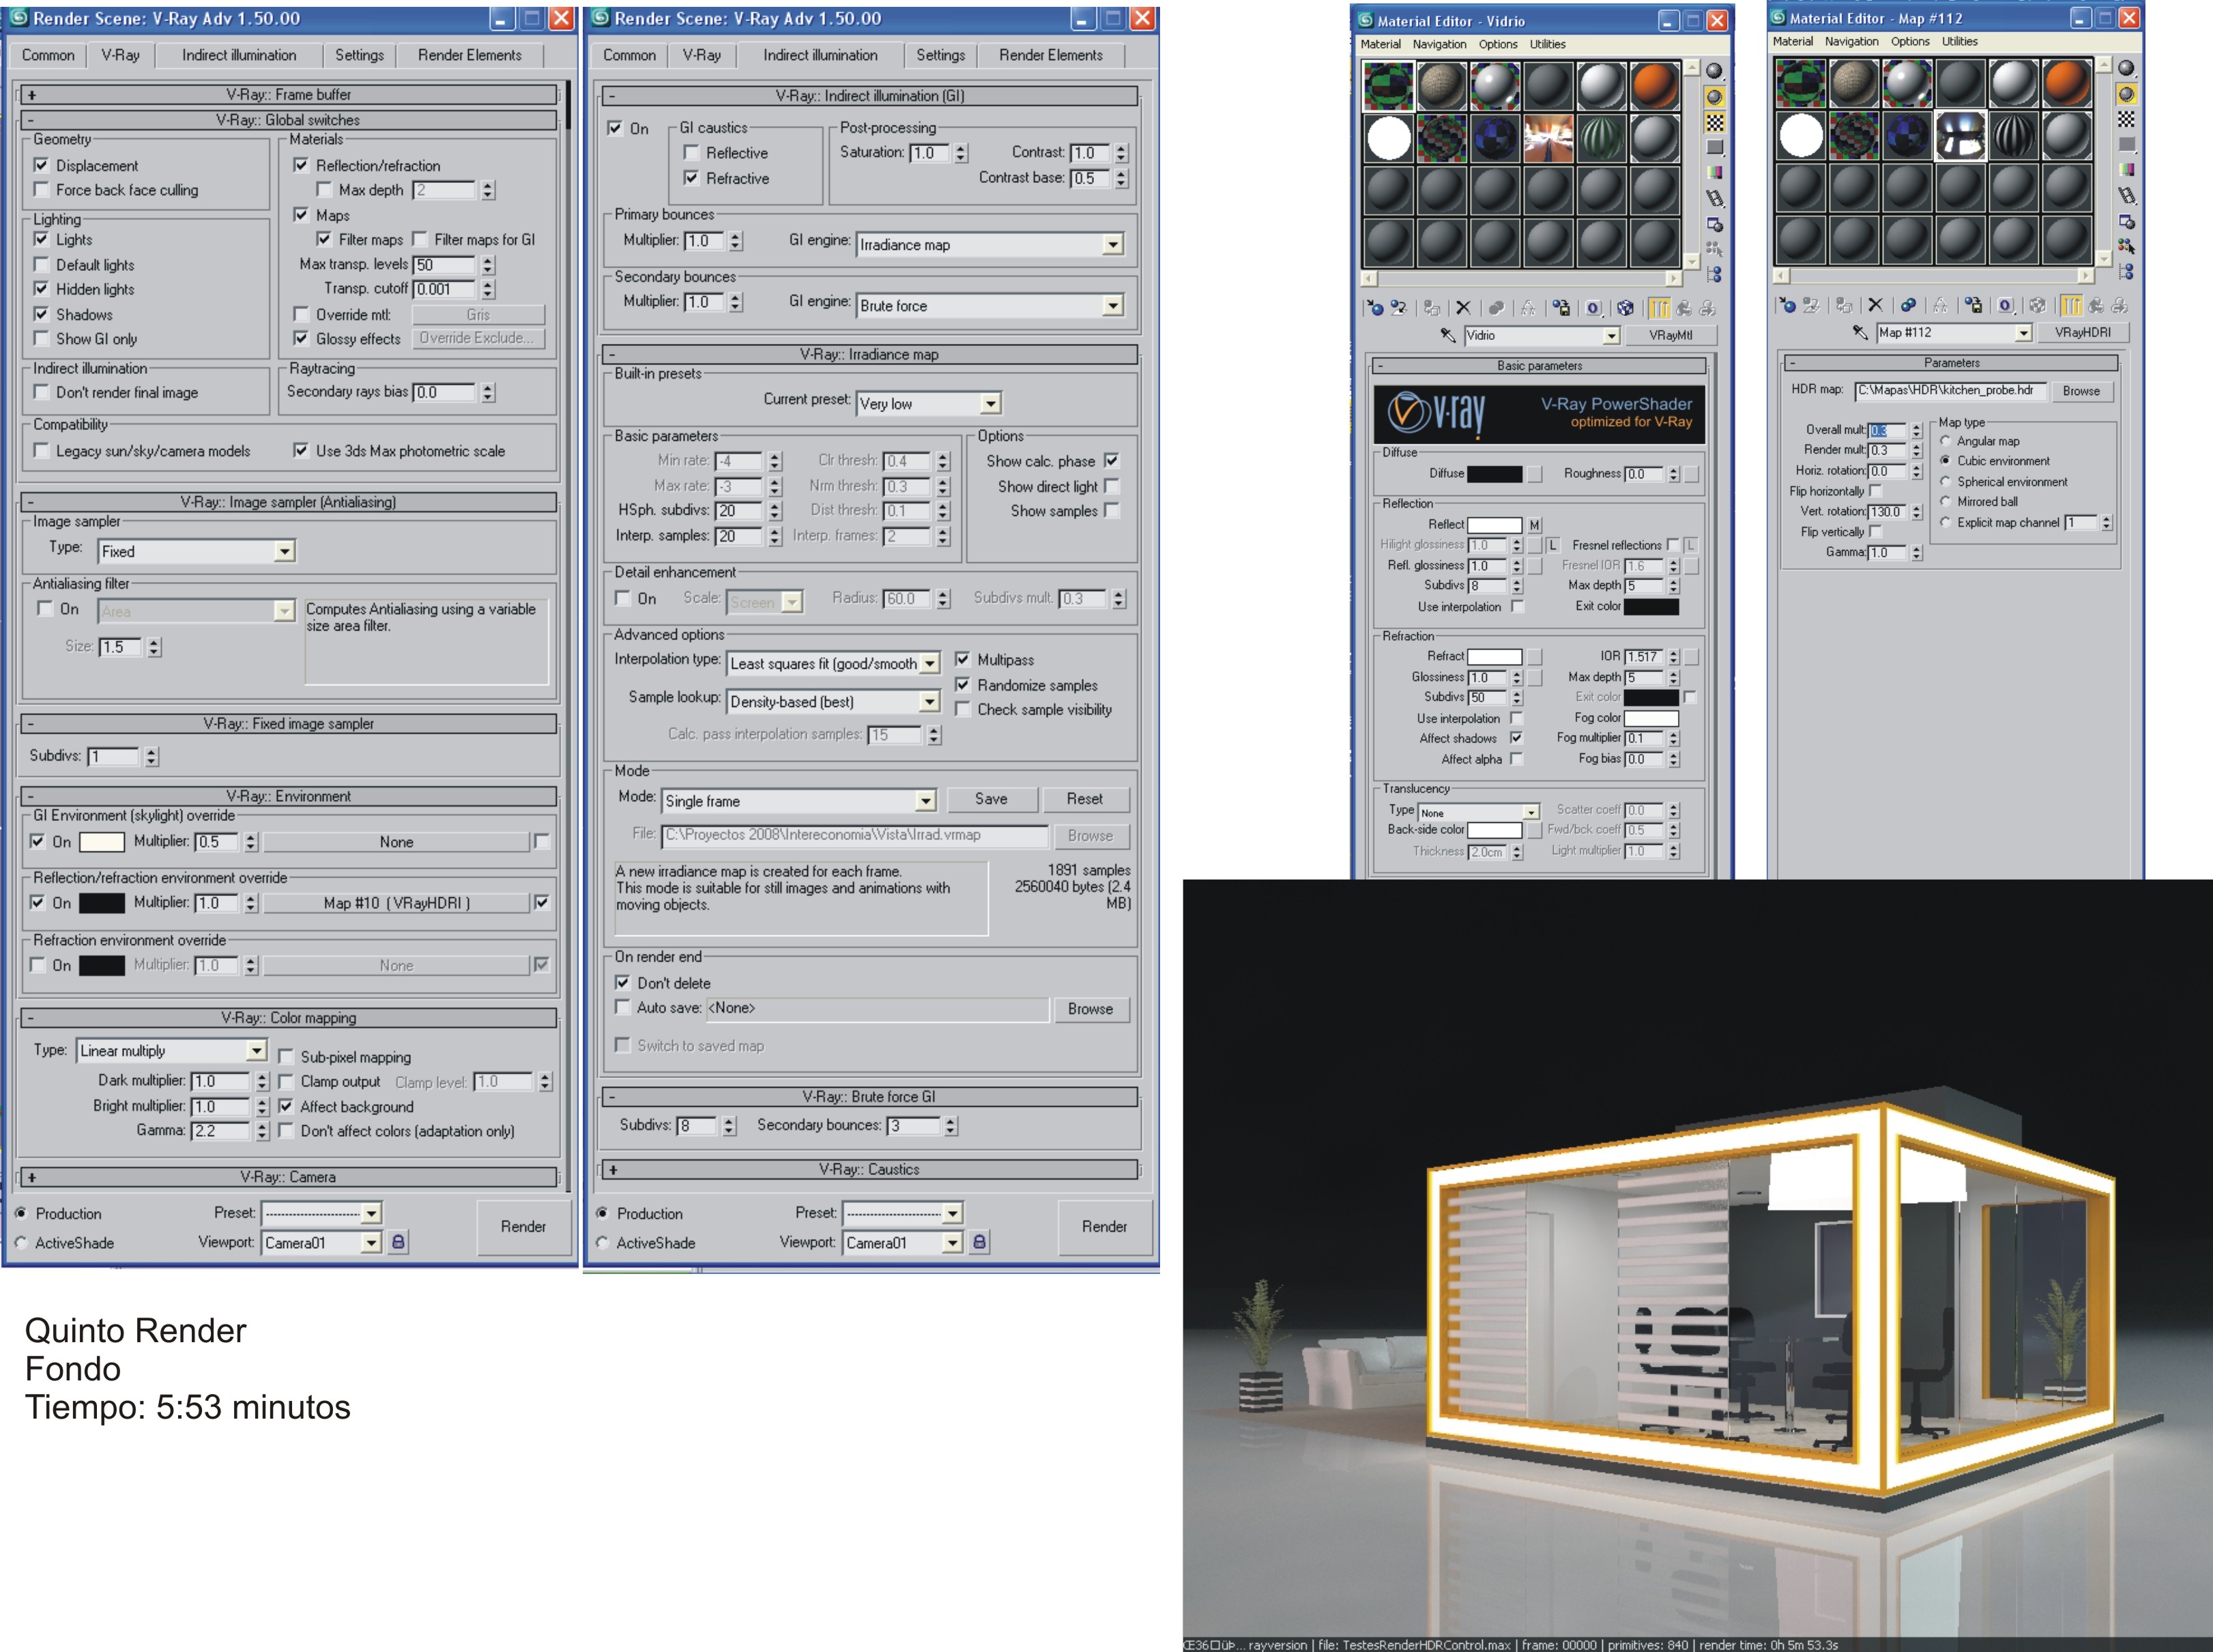
Task: Open Material/Map Navigator icon in Map #112 editor
Action: [x=2126, y=271]
